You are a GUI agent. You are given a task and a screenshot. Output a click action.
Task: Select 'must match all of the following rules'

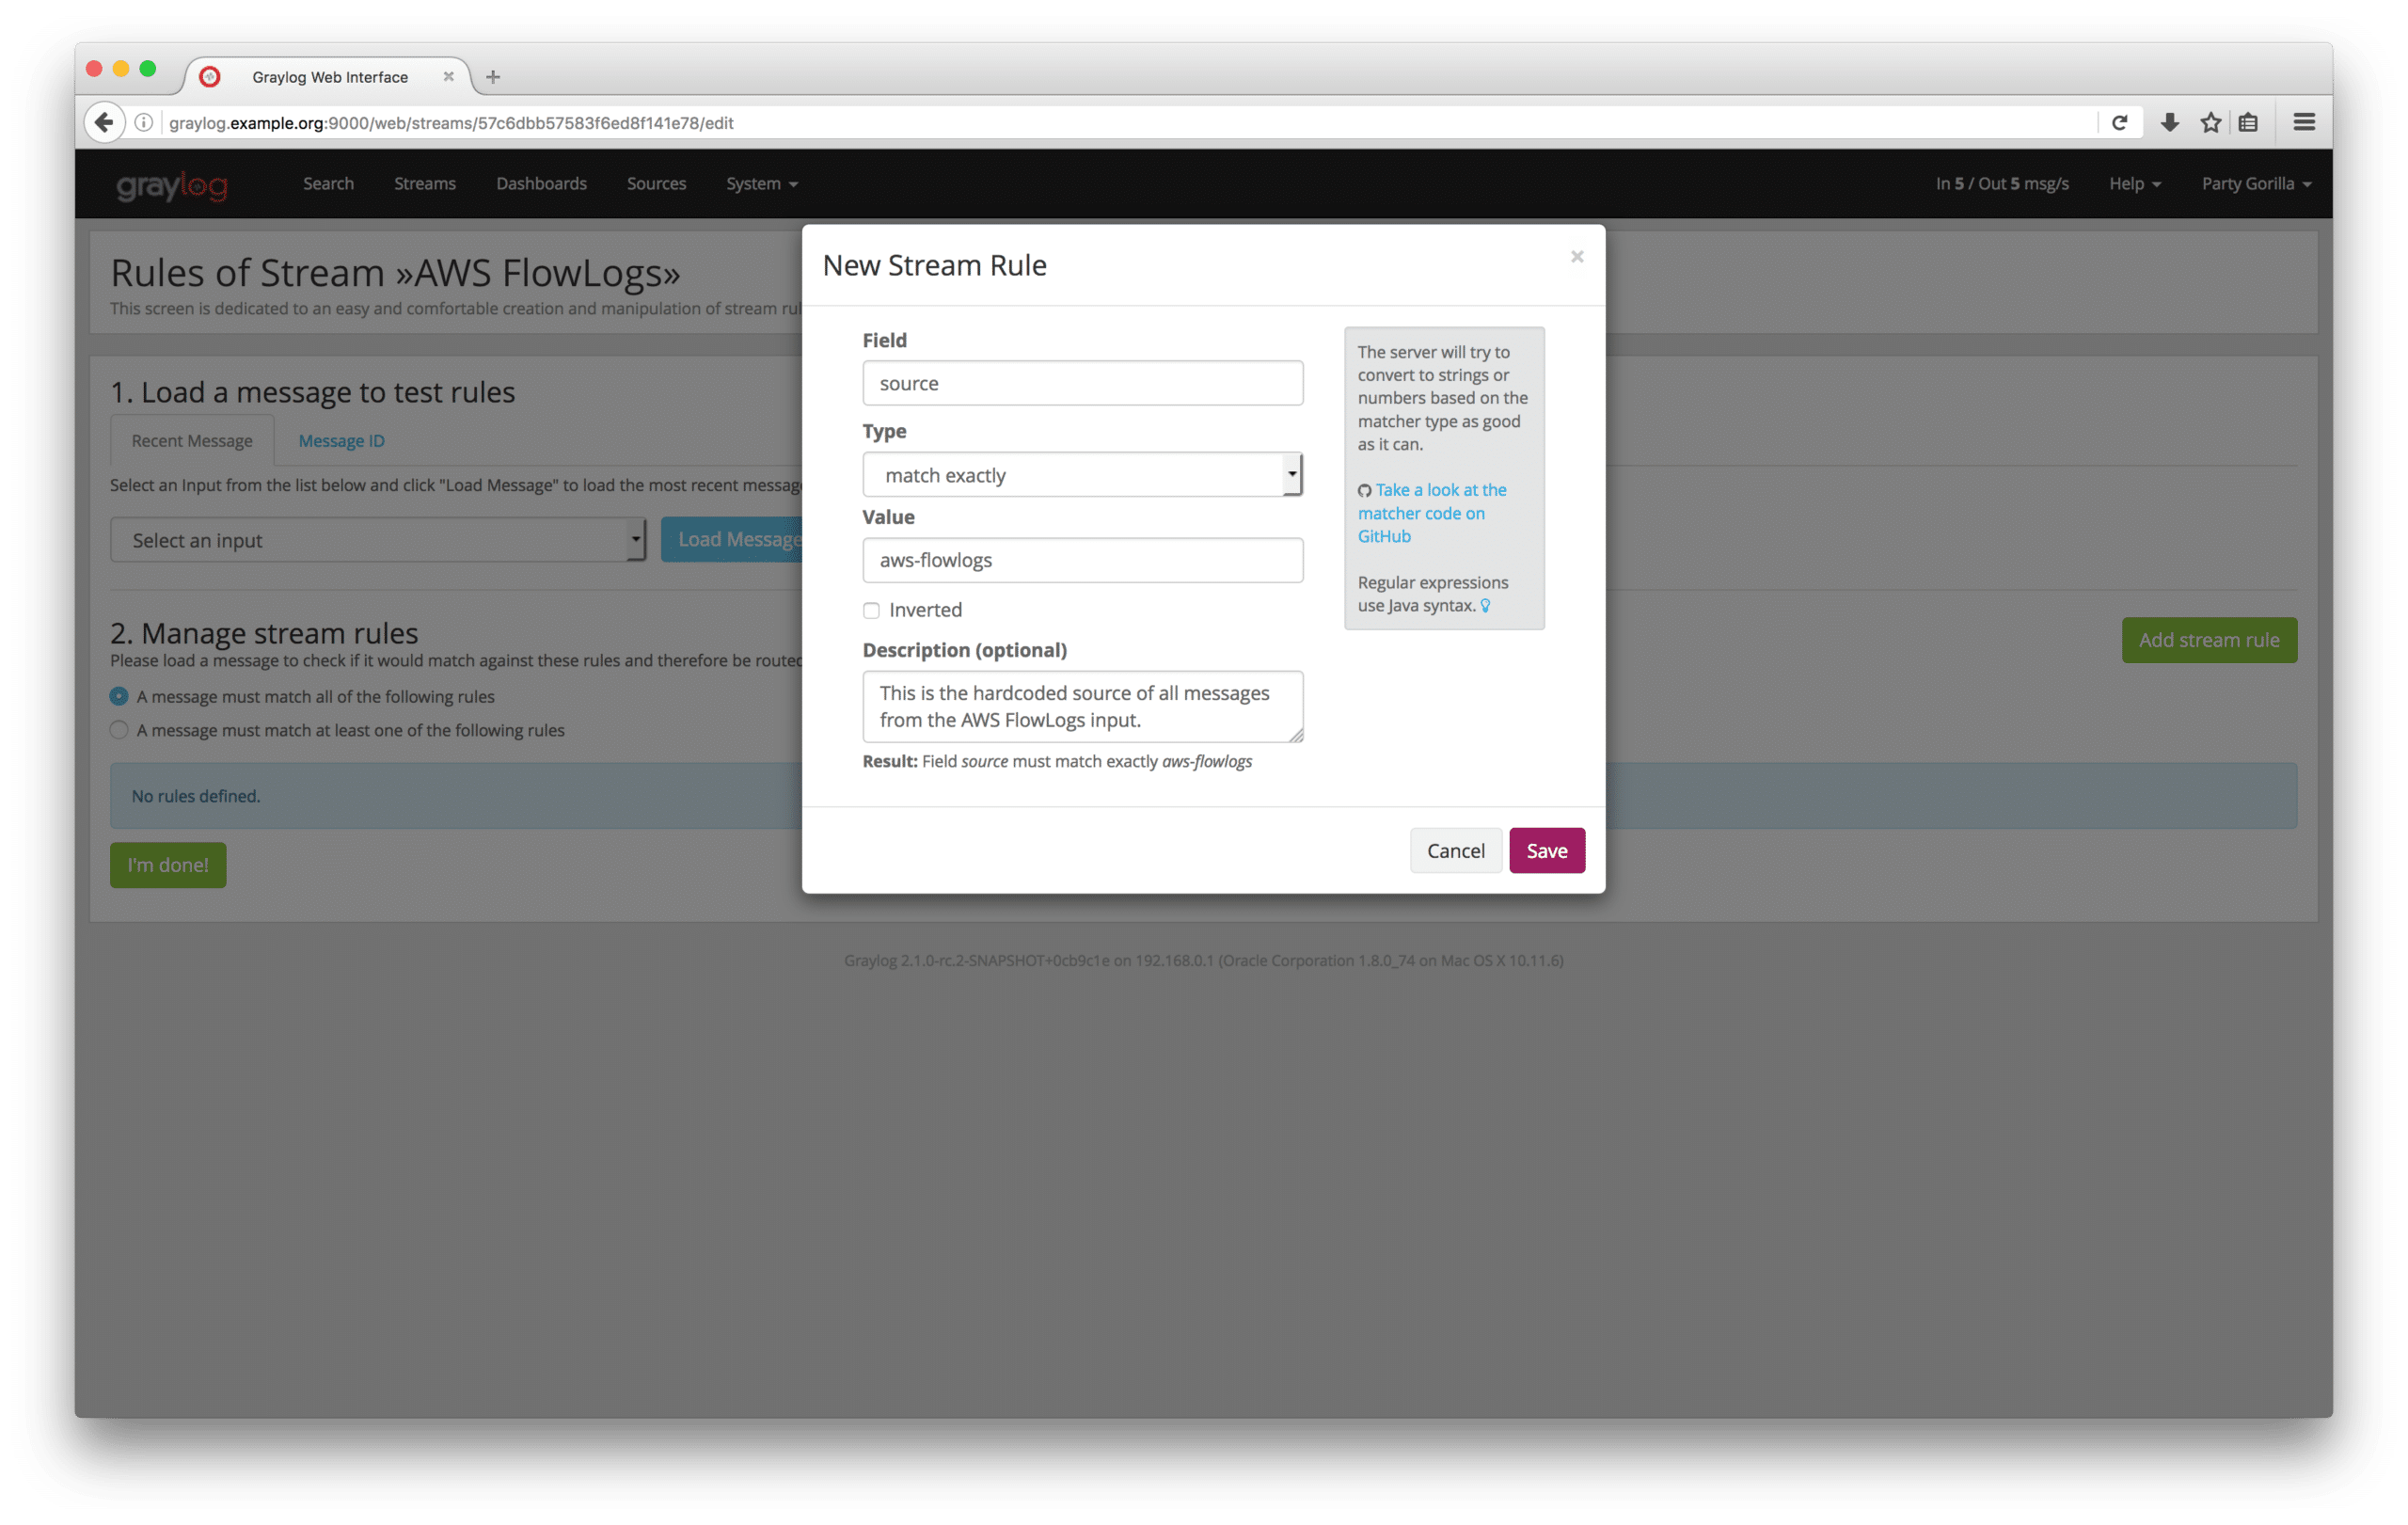pyautogui.click(x=119, y=696)
